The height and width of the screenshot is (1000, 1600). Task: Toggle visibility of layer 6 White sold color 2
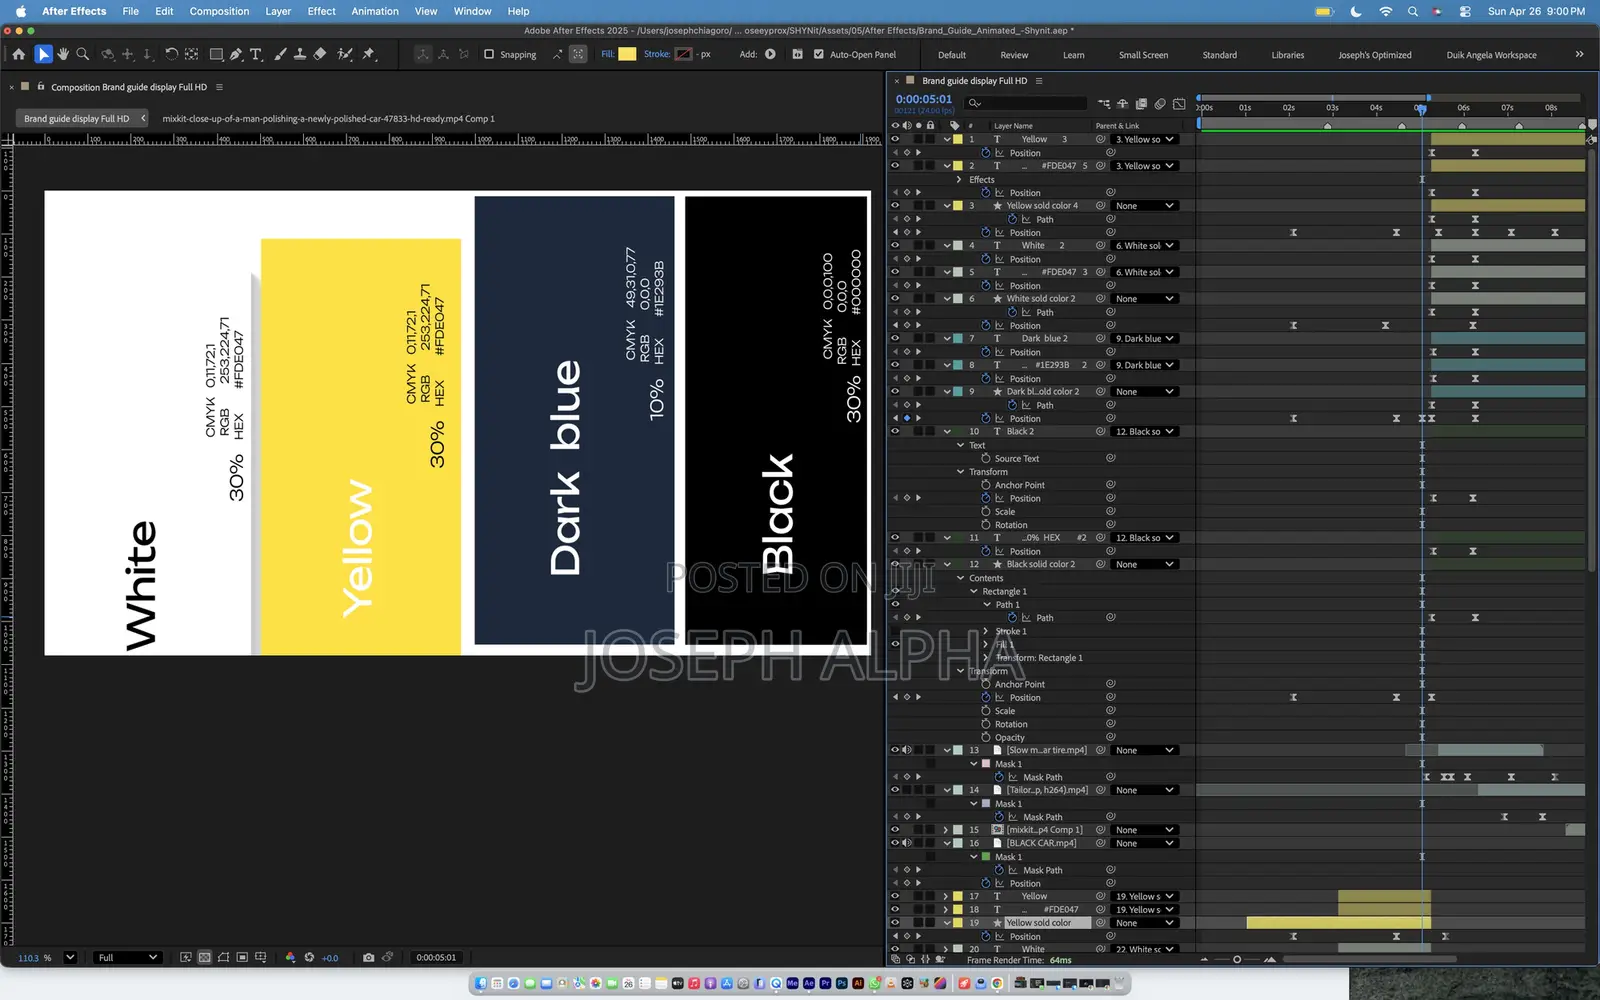tap(895, 298)
